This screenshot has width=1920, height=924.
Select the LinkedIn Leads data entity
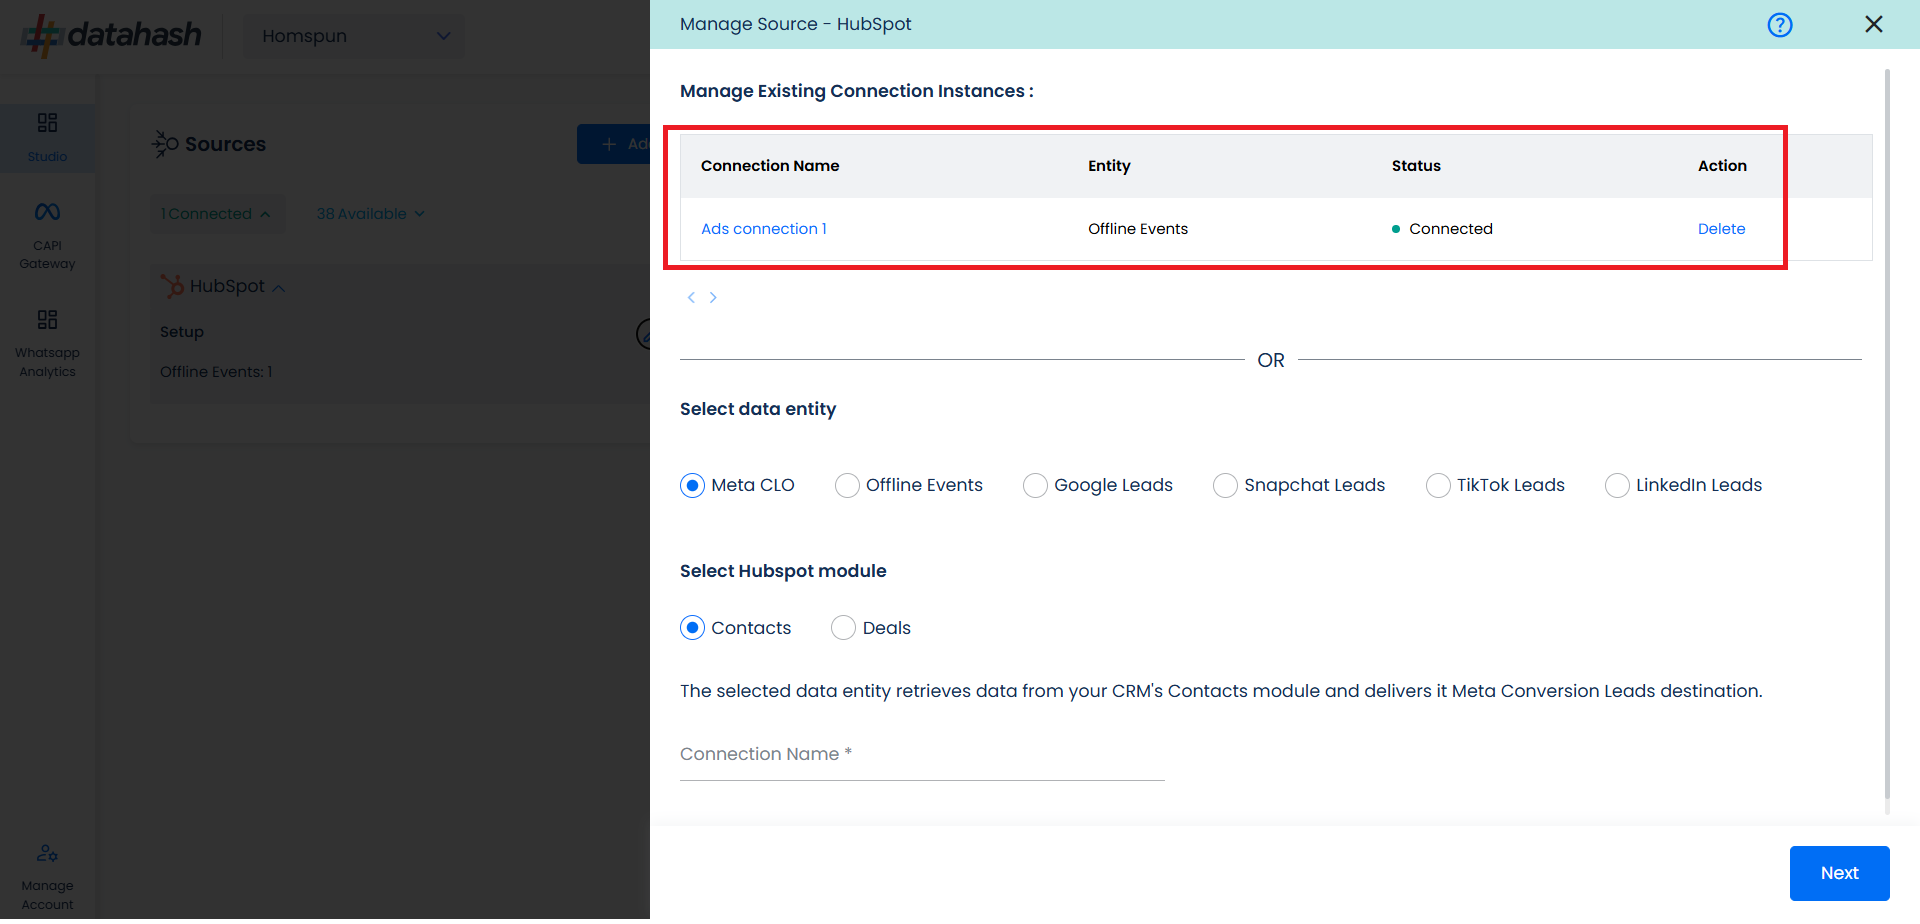click(x=1617, y=485)
